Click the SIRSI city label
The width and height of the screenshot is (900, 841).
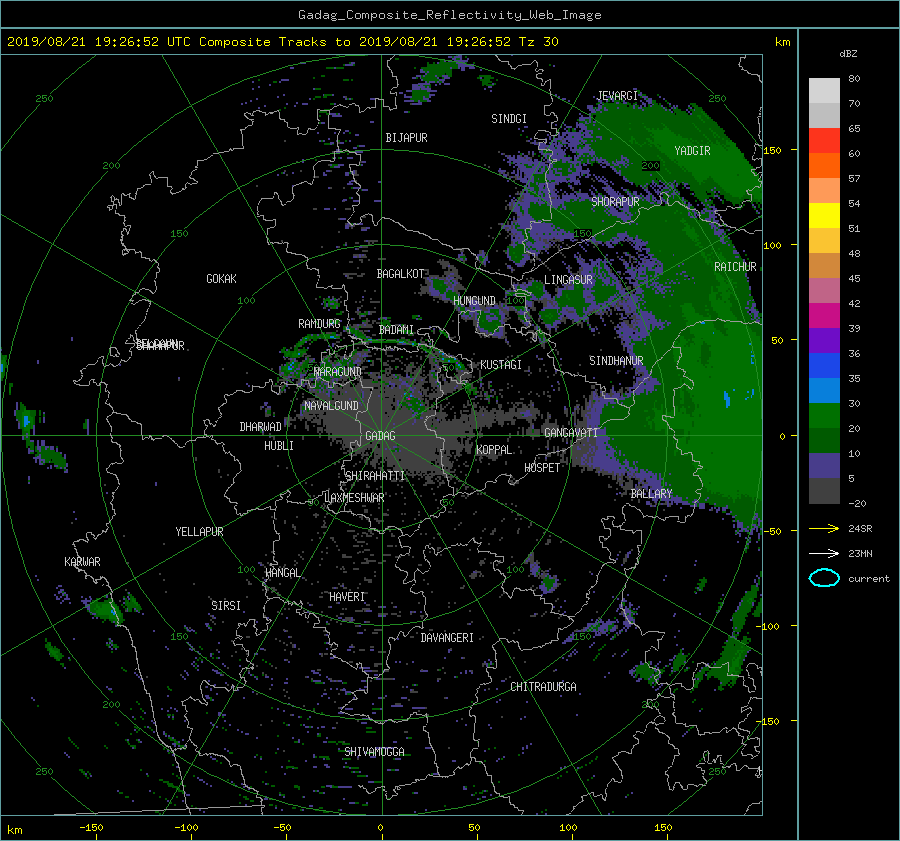click(x=226, y=606)
